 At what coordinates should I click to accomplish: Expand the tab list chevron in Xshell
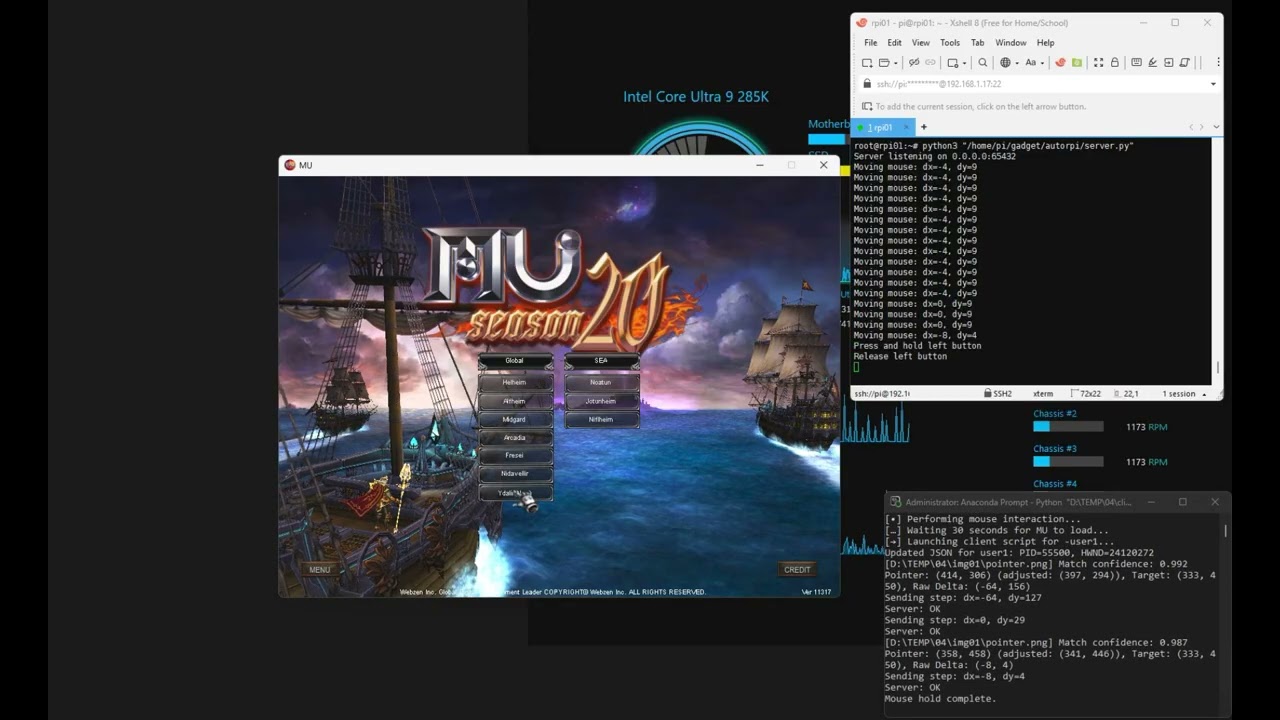[1216, 127]
